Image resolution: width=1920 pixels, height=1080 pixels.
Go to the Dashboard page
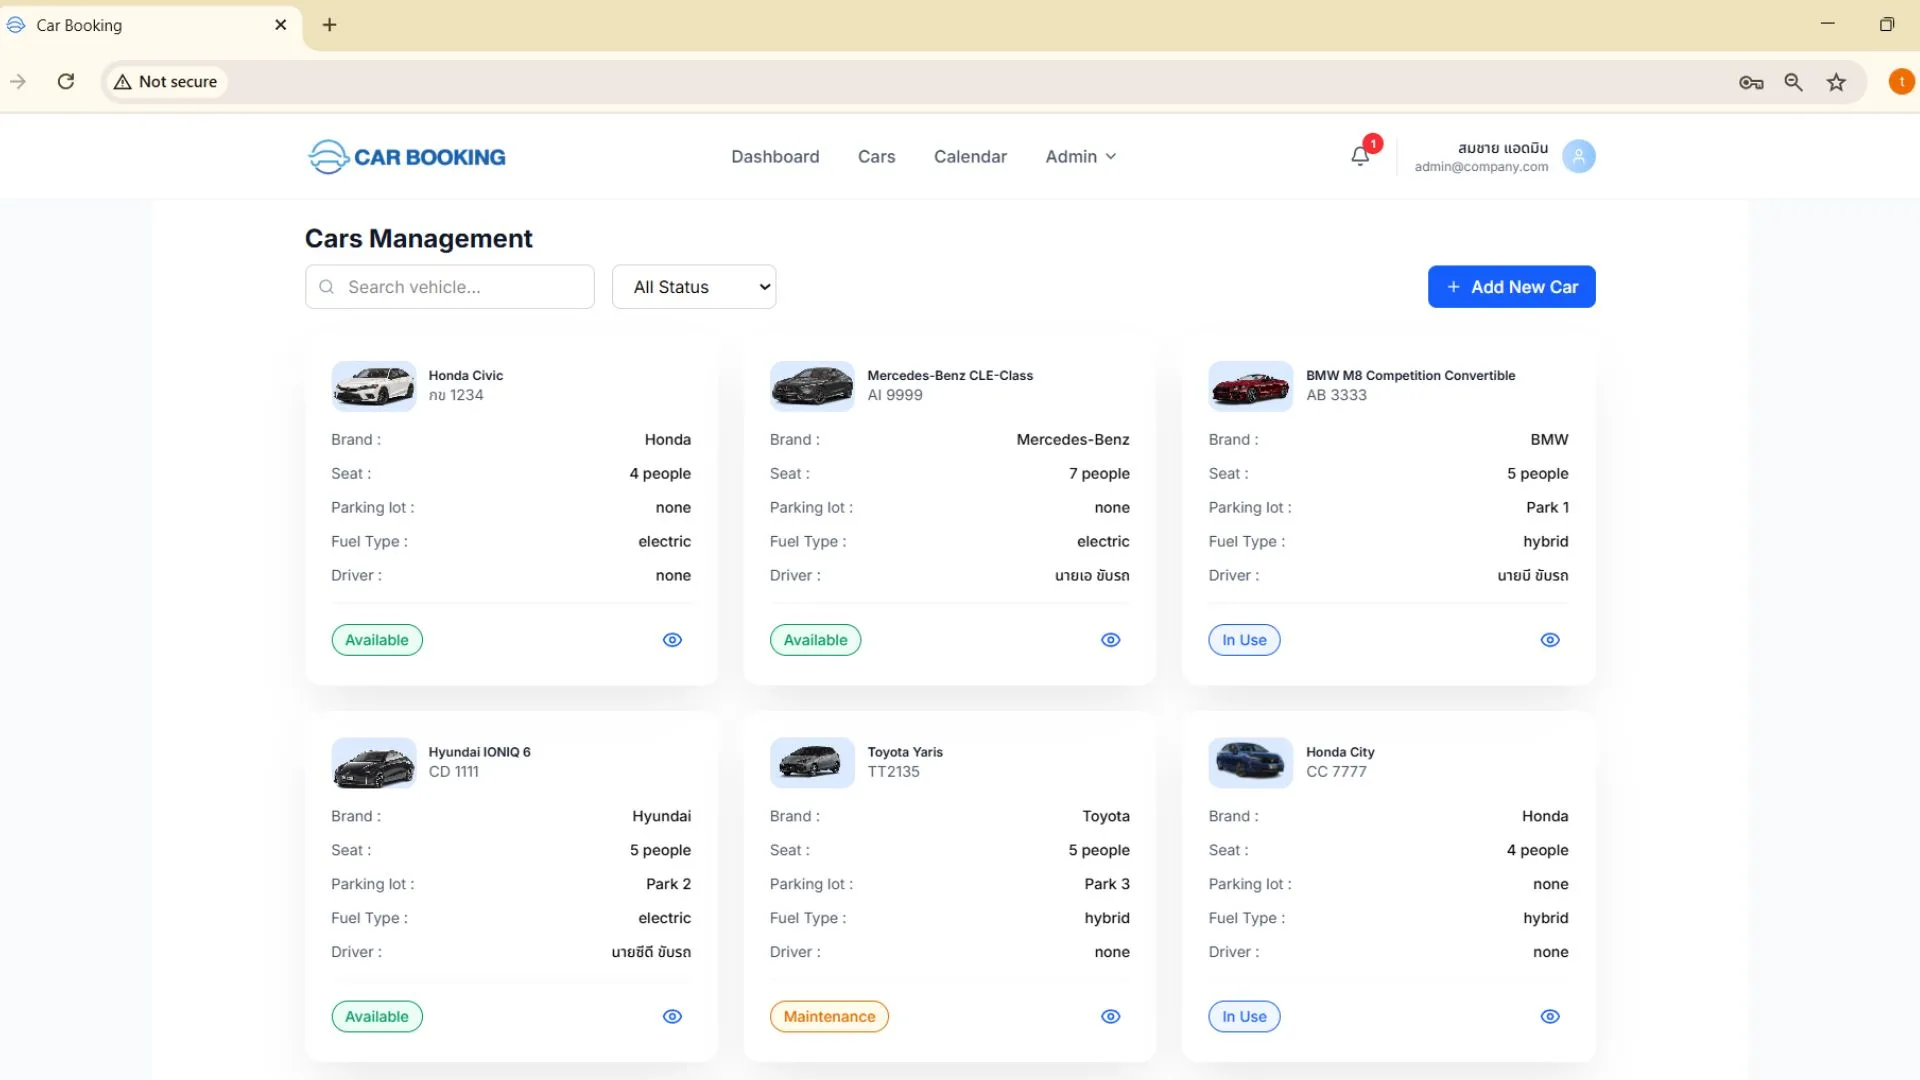pyautogui.click(x=775, y=156)
